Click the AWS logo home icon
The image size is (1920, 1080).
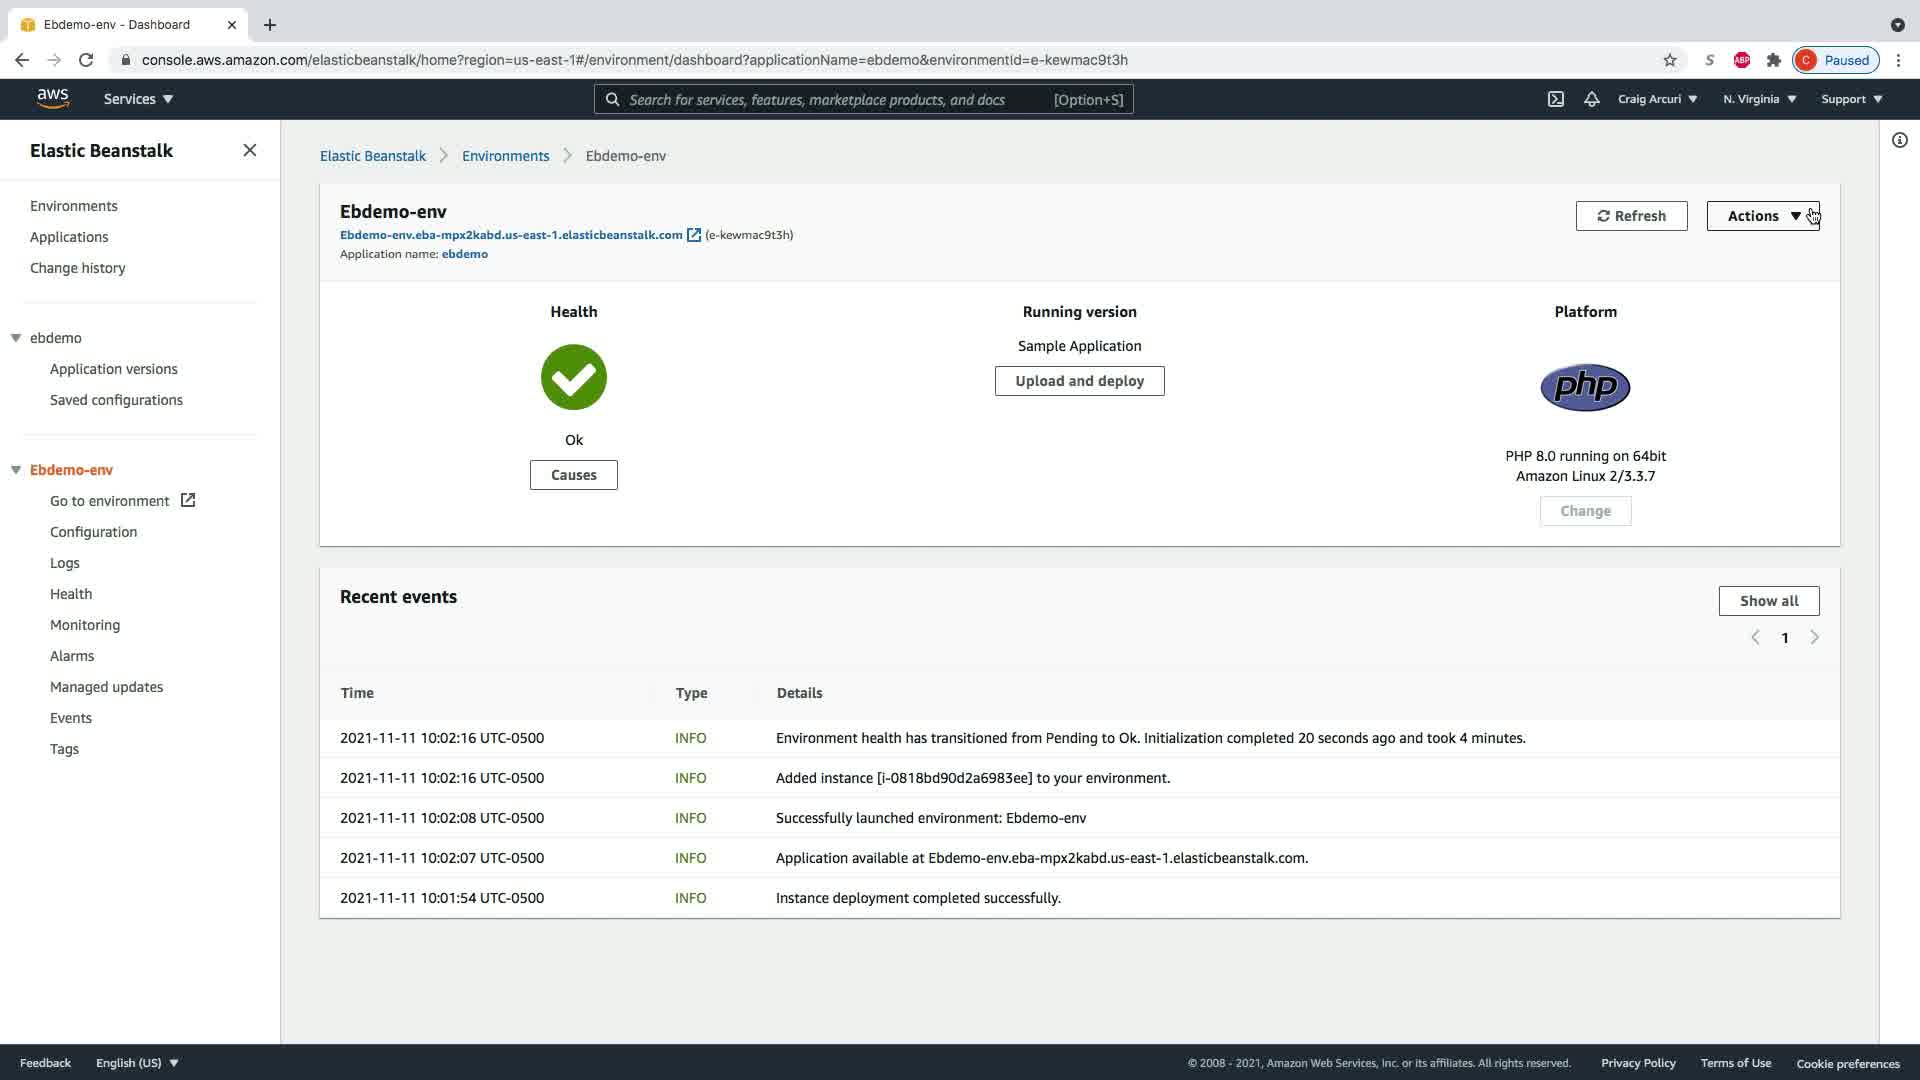(x=53, y=98)
